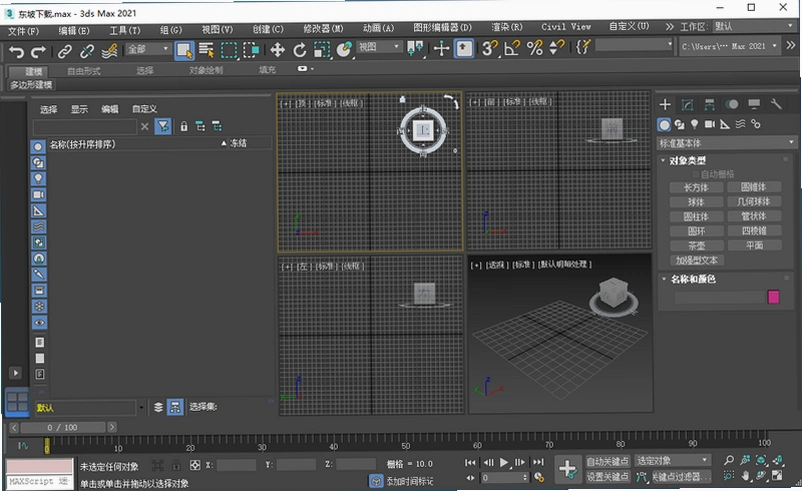Click Use Pivot Point Center icon
802x491 pixels.
coord(415,49)
